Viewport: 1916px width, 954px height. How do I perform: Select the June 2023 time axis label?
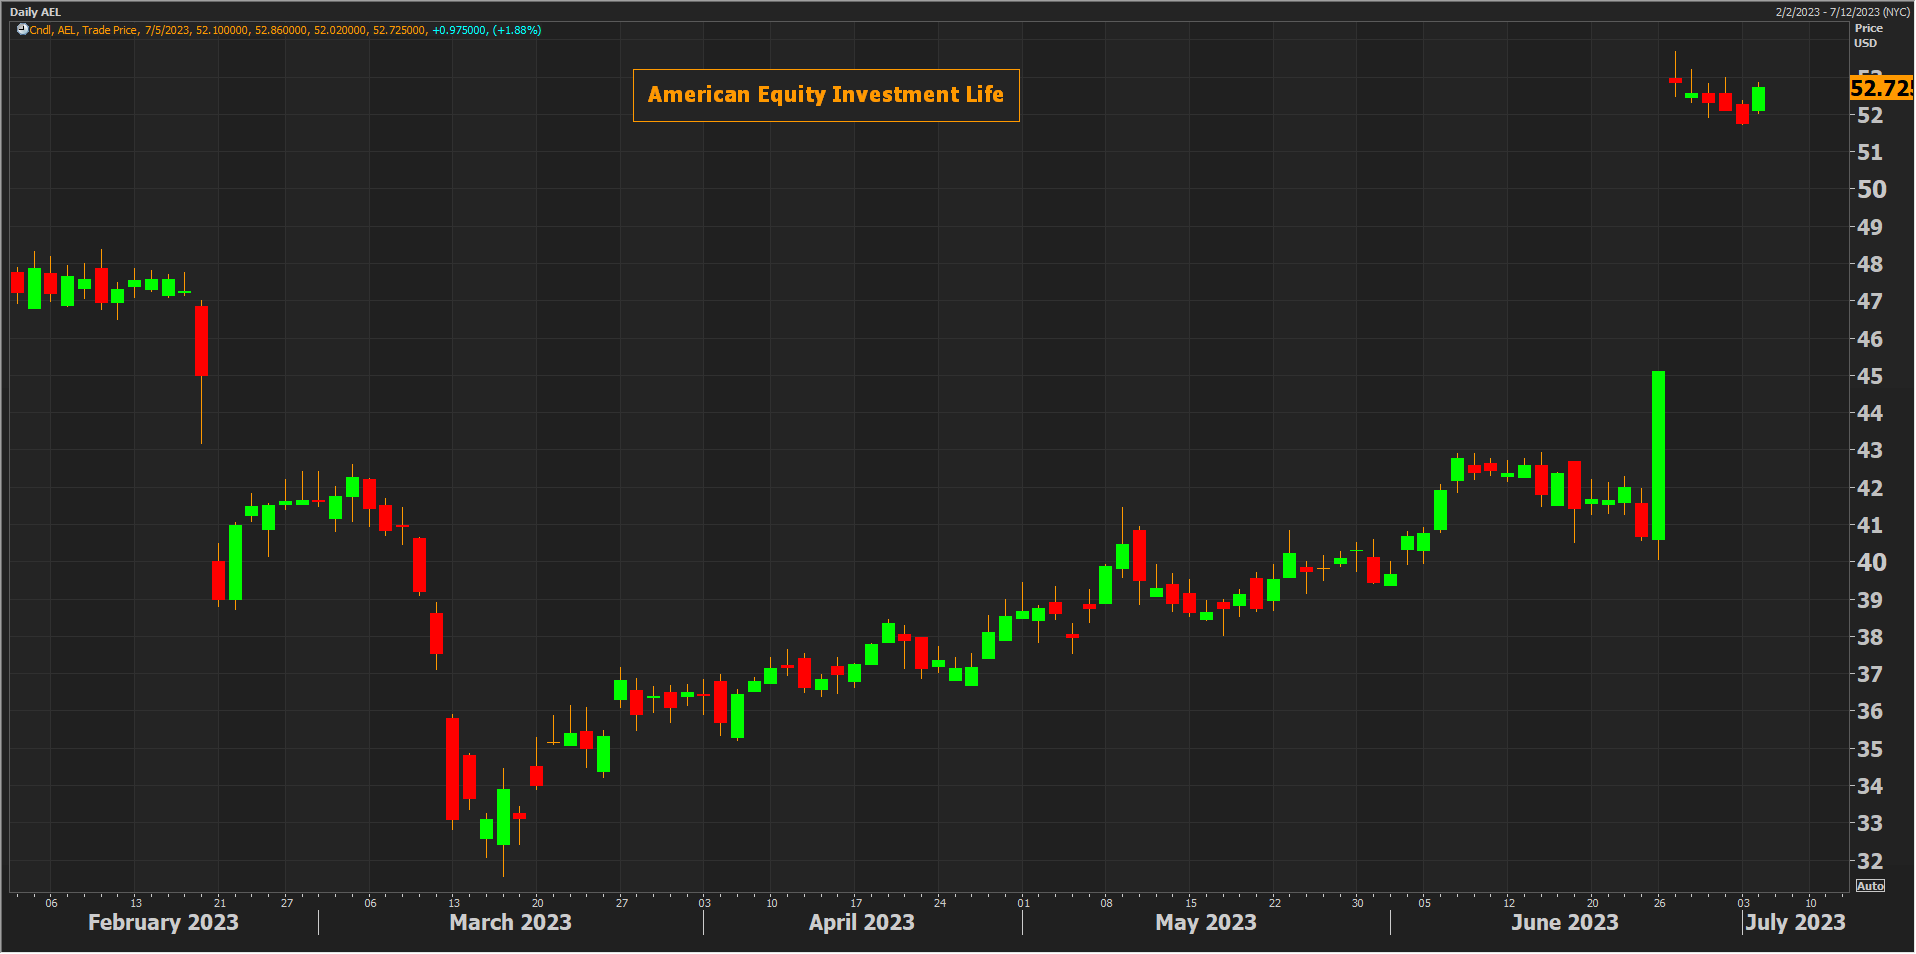[x=1564, y=922]
